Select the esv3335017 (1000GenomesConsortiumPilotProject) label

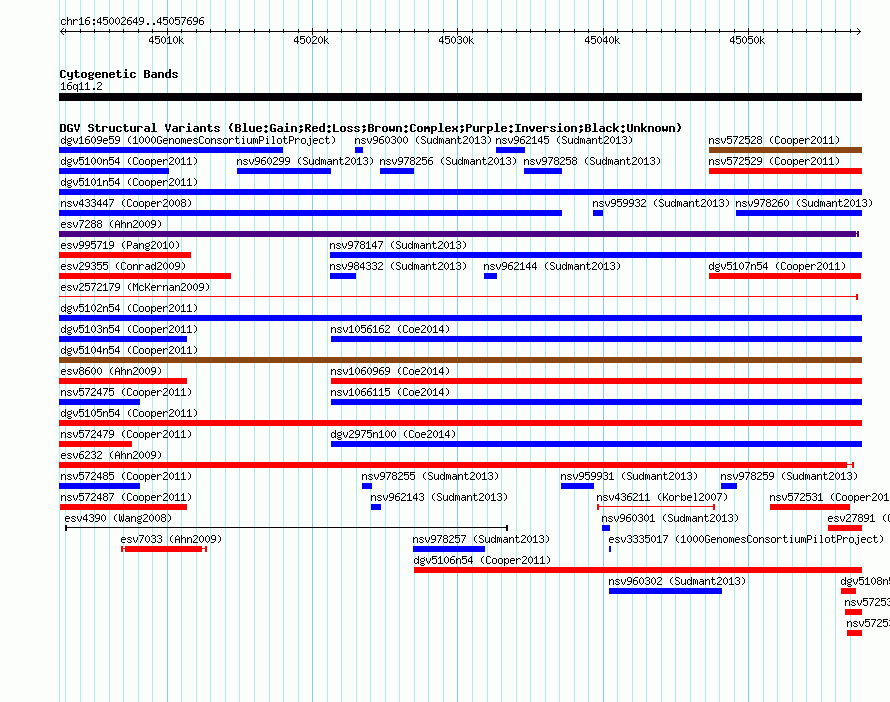[x=746, y=539]
